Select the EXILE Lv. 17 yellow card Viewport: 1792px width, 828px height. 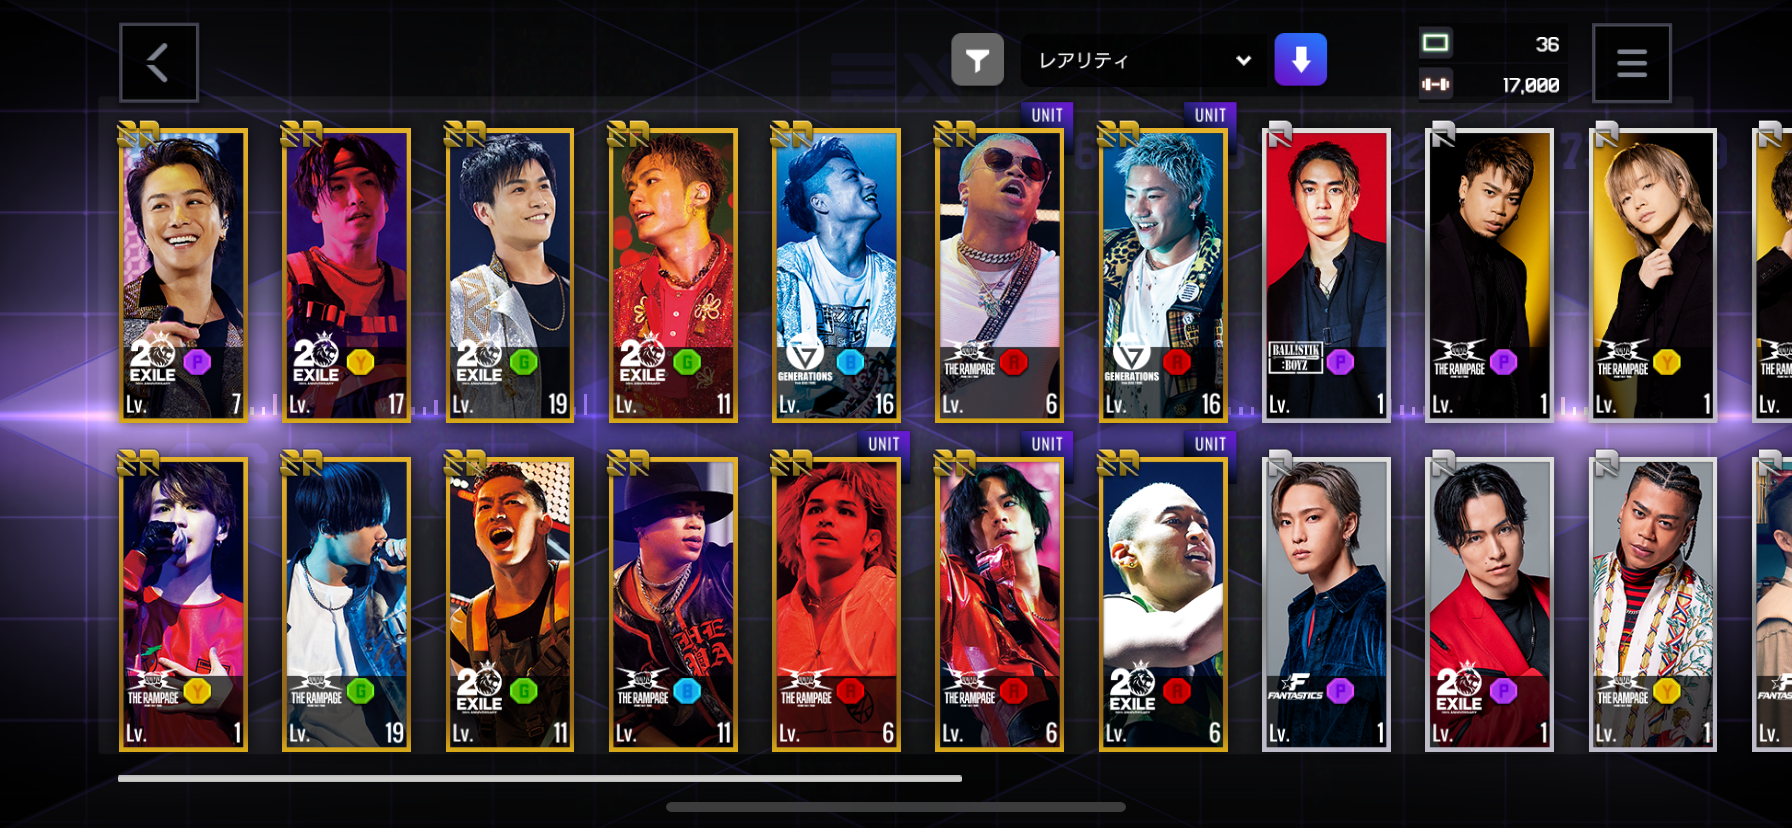click(x=346, y=275)
